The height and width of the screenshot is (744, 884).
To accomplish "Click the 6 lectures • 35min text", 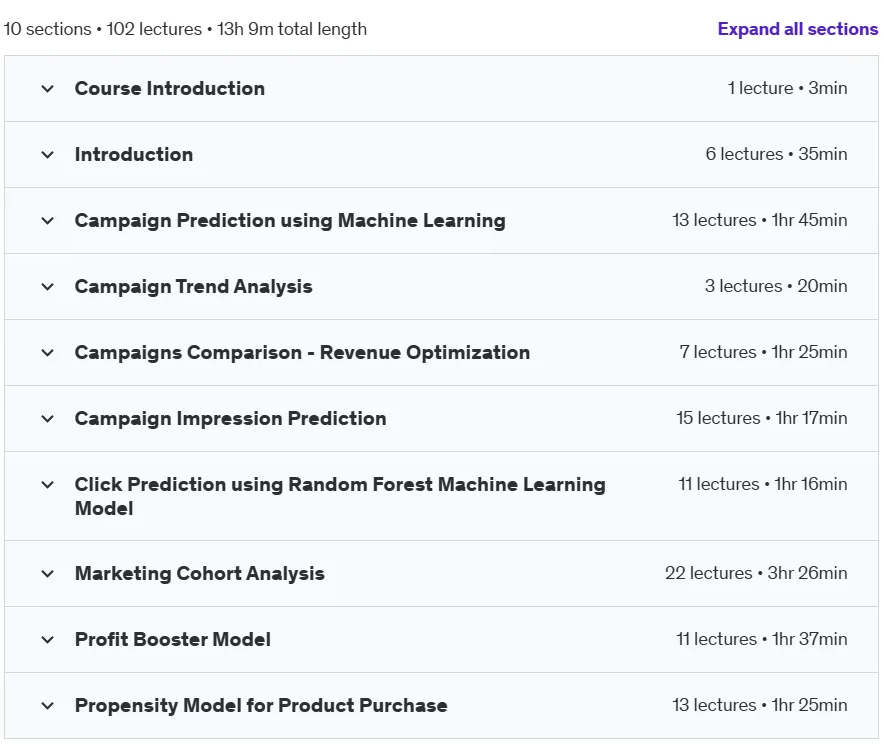I will (x=776, y=154).
